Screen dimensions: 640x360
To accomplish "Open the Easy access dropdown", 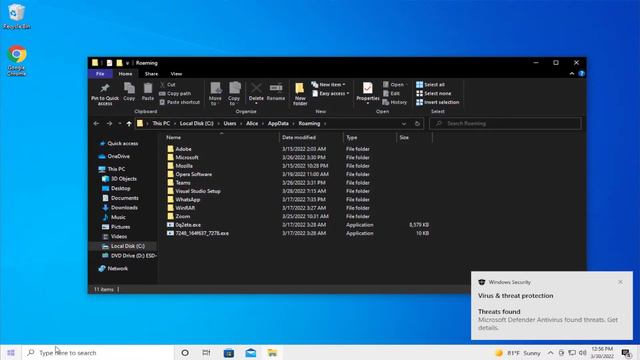I will (330, 93).
